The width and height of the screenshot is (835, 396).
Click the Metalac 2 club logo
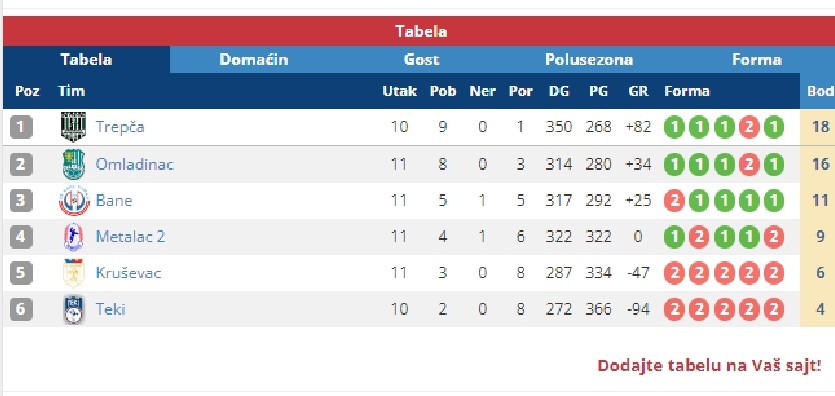coord(73,237)
